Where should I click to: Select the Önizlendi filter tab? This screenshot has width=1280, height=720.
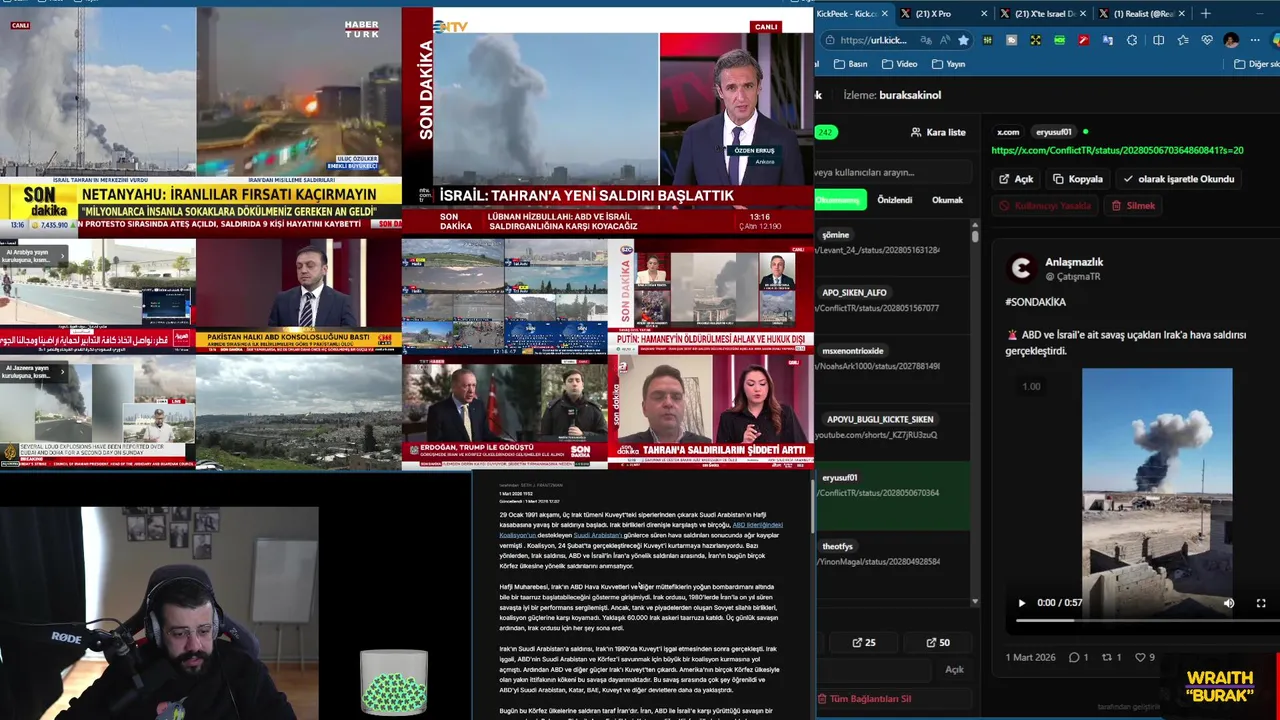point(894,200)
